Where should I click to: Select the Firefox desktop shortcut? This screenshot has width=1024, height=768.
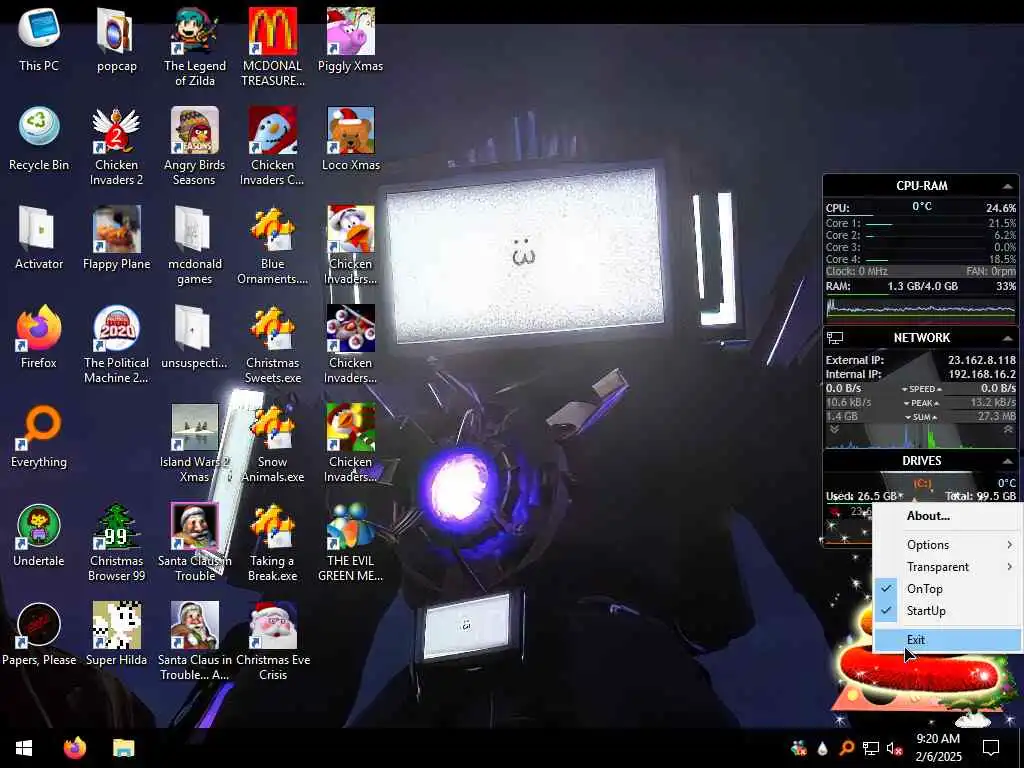pos(39,337)
